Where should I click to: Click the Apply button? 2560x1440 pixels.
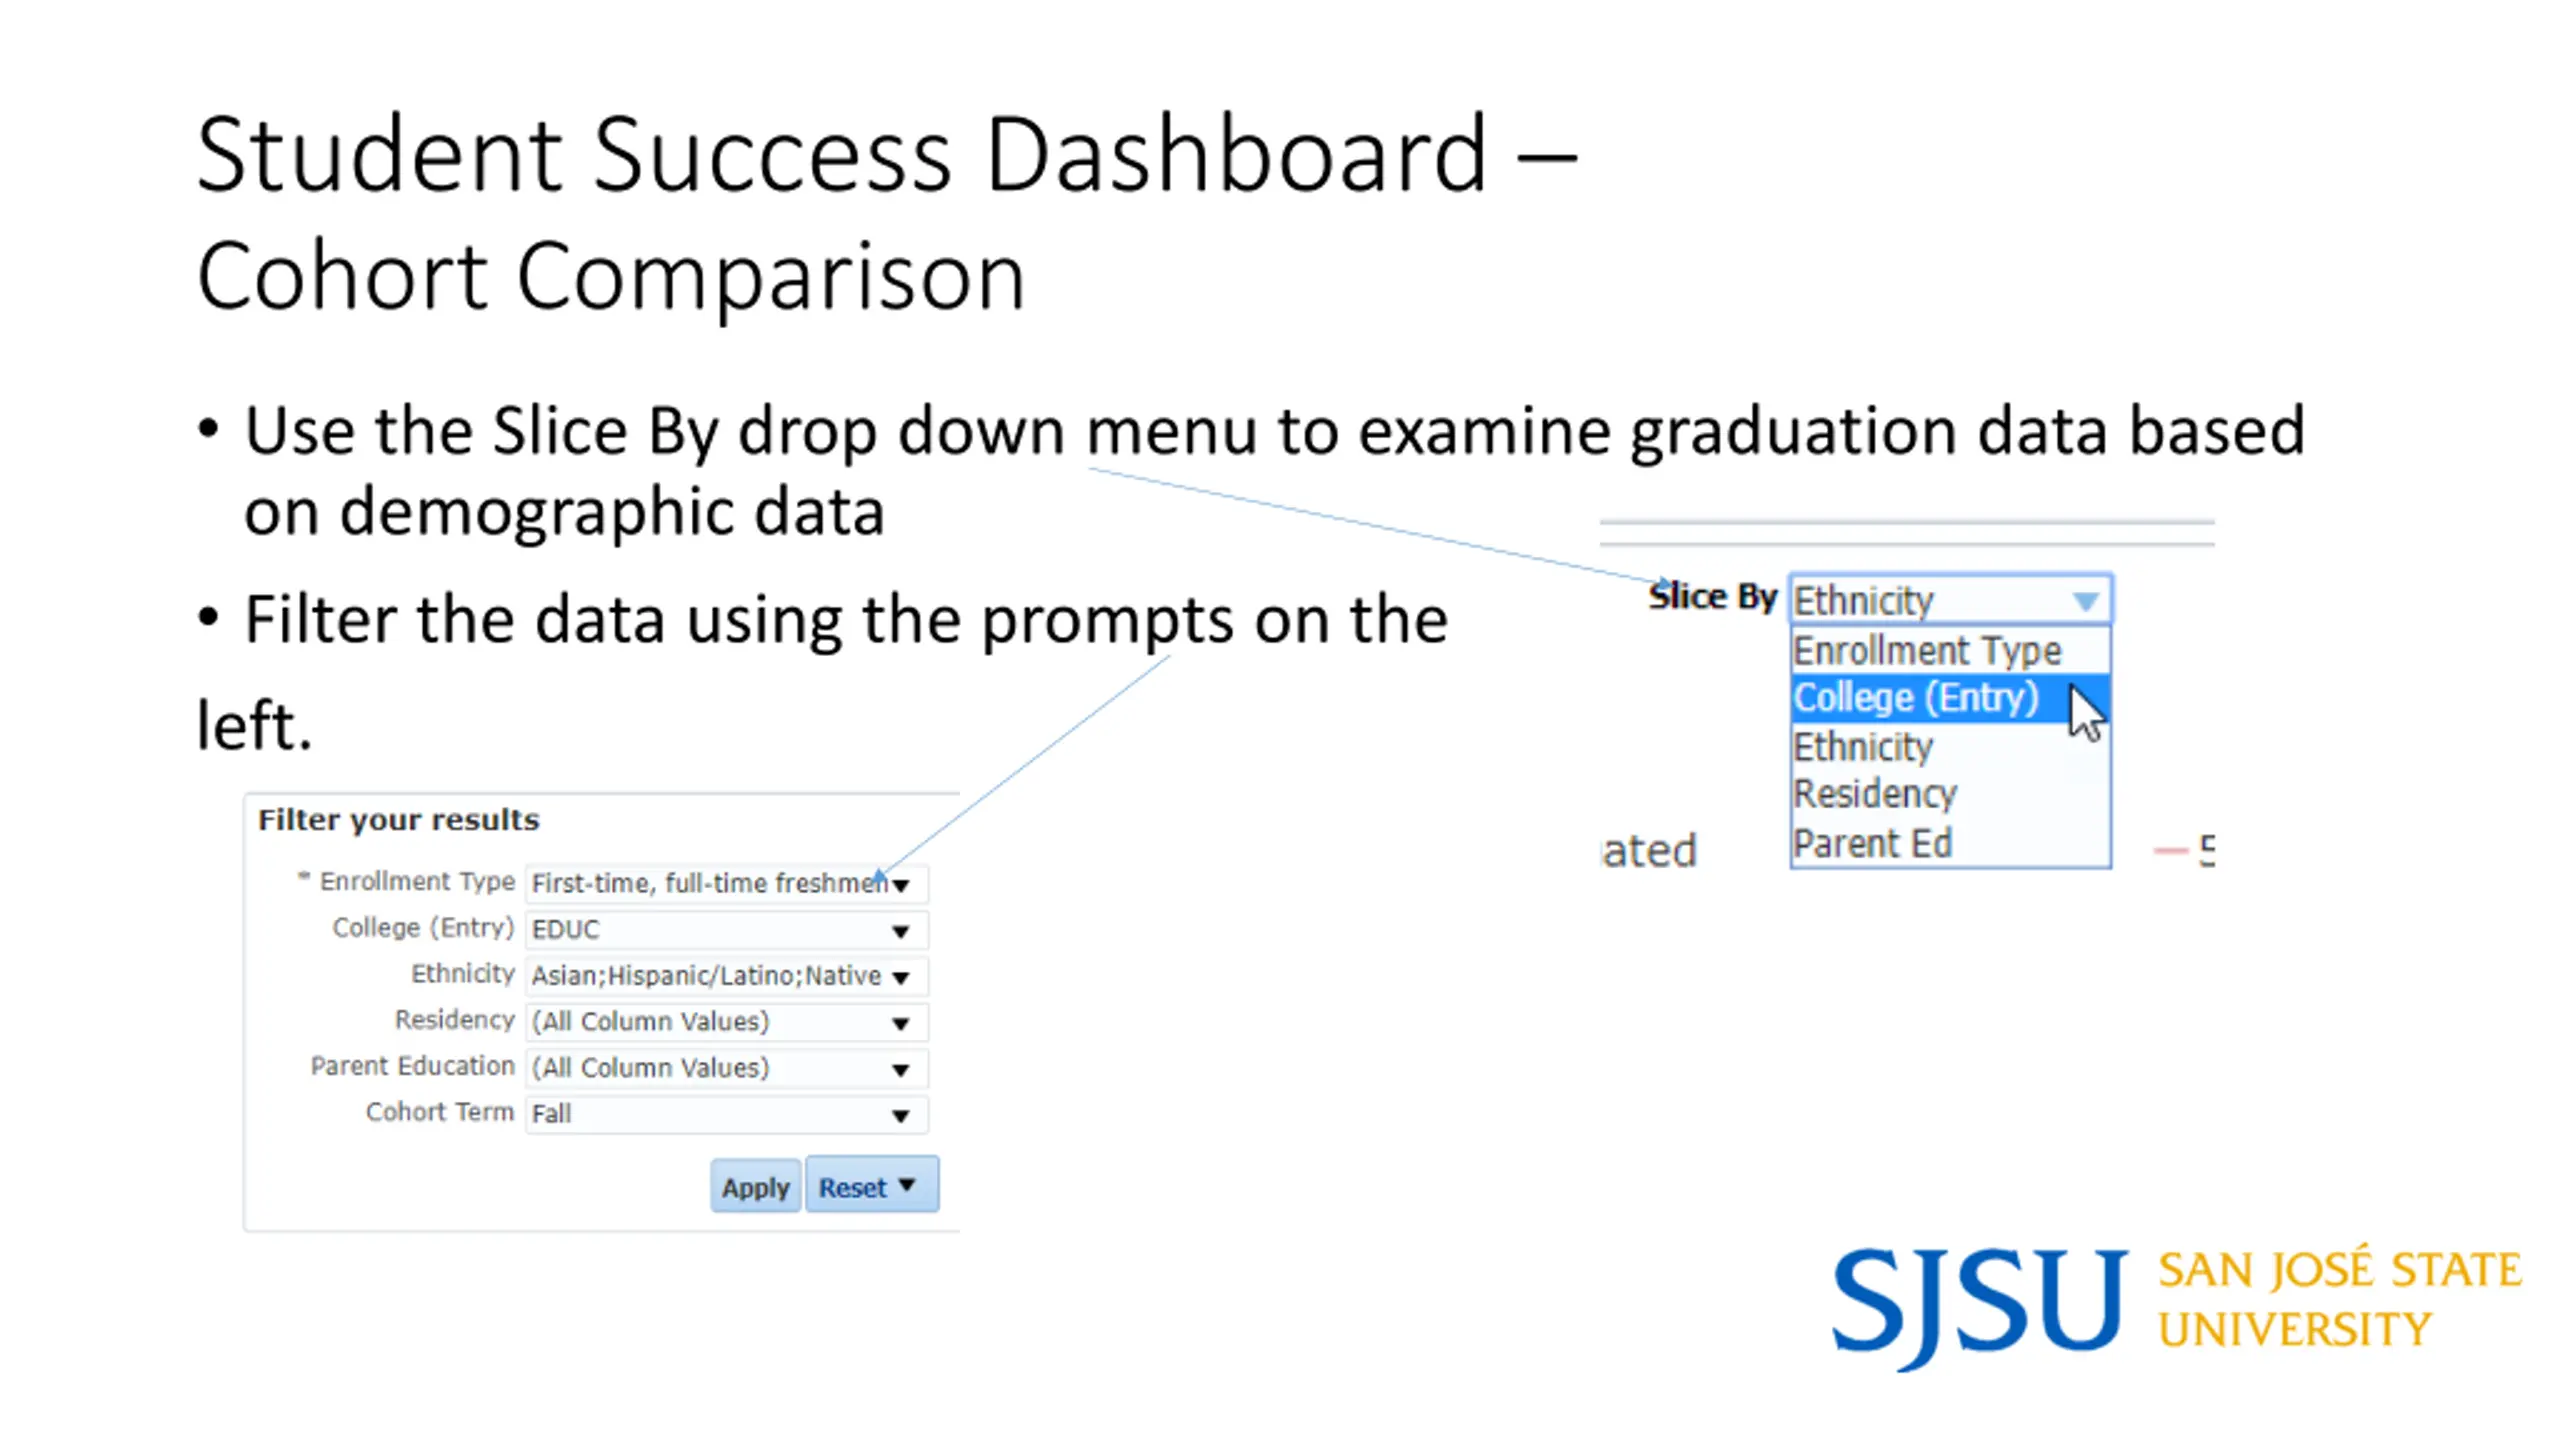[755, 1186]
